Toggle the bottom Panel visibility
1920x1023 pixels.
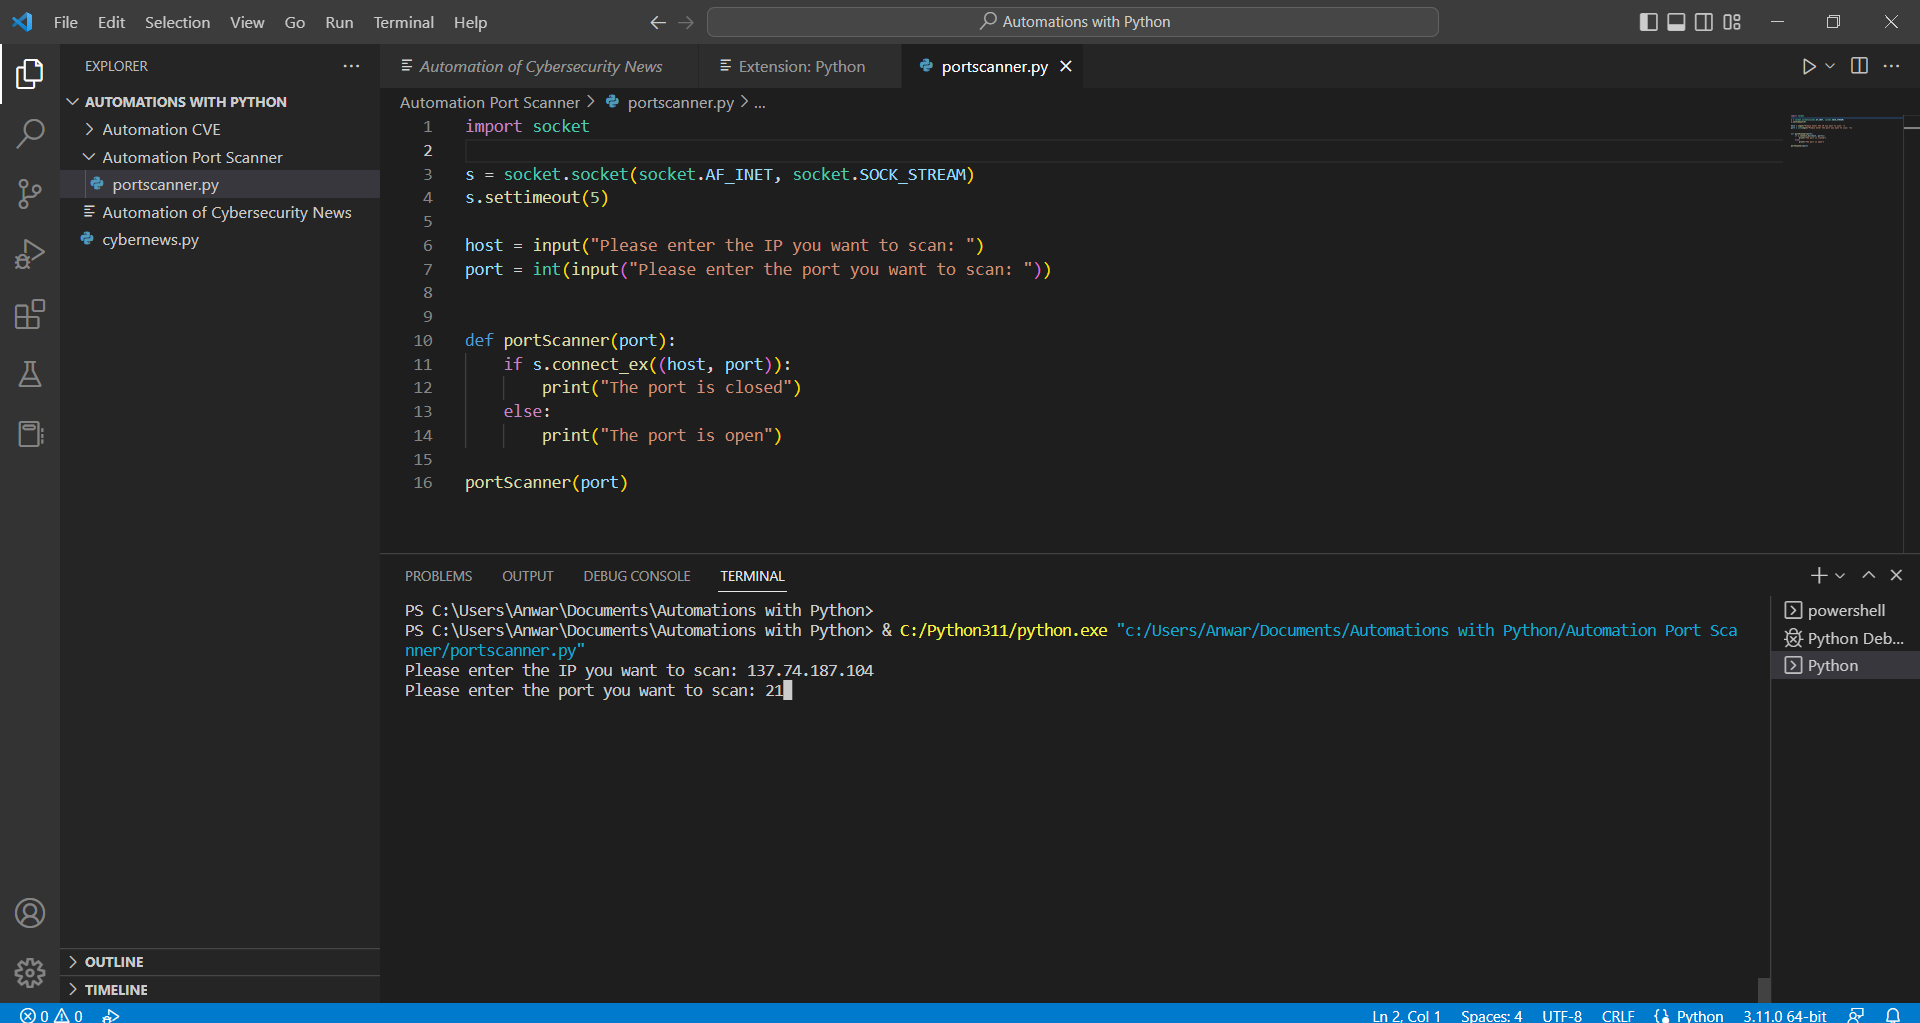click(1676, 22)
